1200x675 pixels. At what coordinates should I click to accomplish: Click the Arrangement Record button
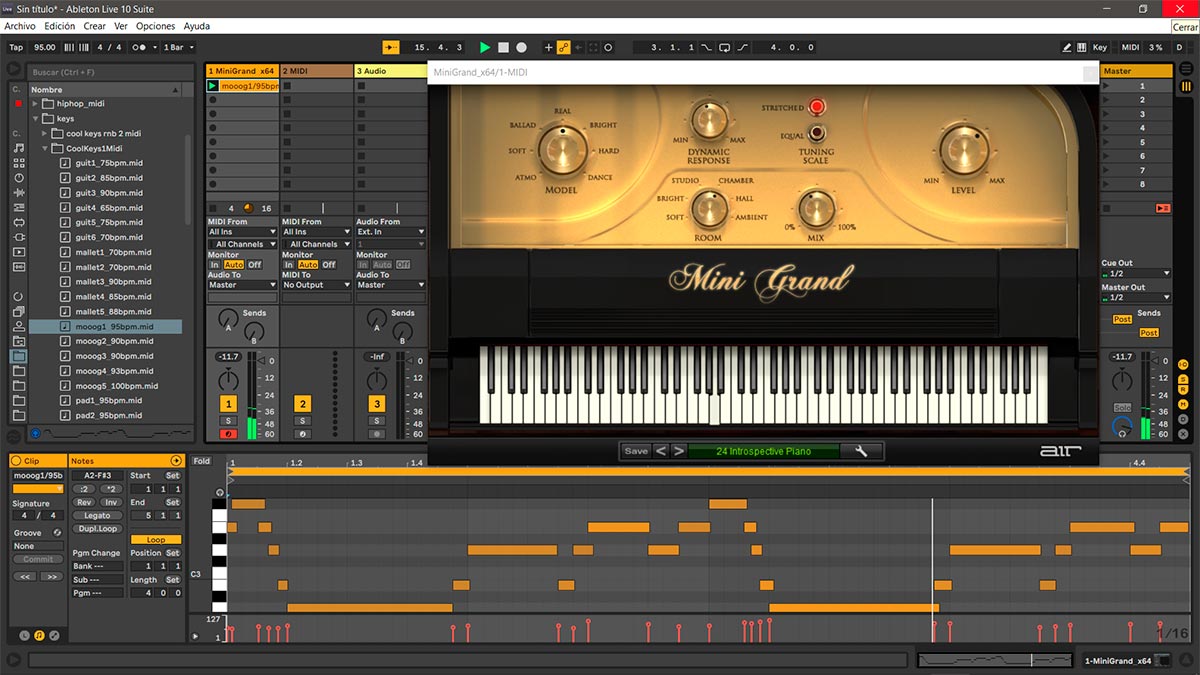pyautogui.click(x=521, y=47)
